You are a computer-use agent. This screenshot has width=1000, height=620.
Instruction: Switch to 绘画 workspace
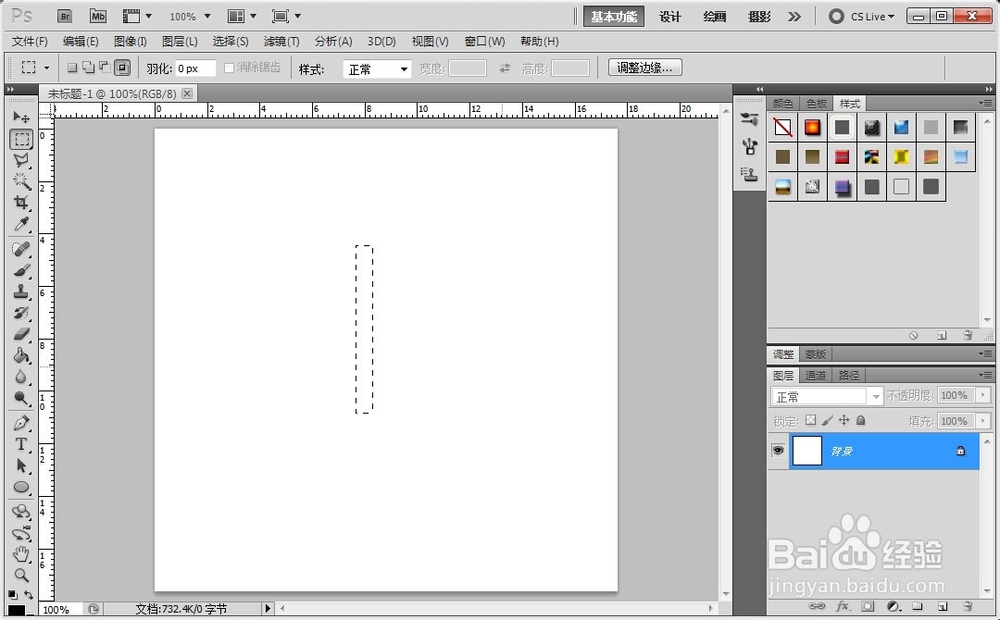714,17
